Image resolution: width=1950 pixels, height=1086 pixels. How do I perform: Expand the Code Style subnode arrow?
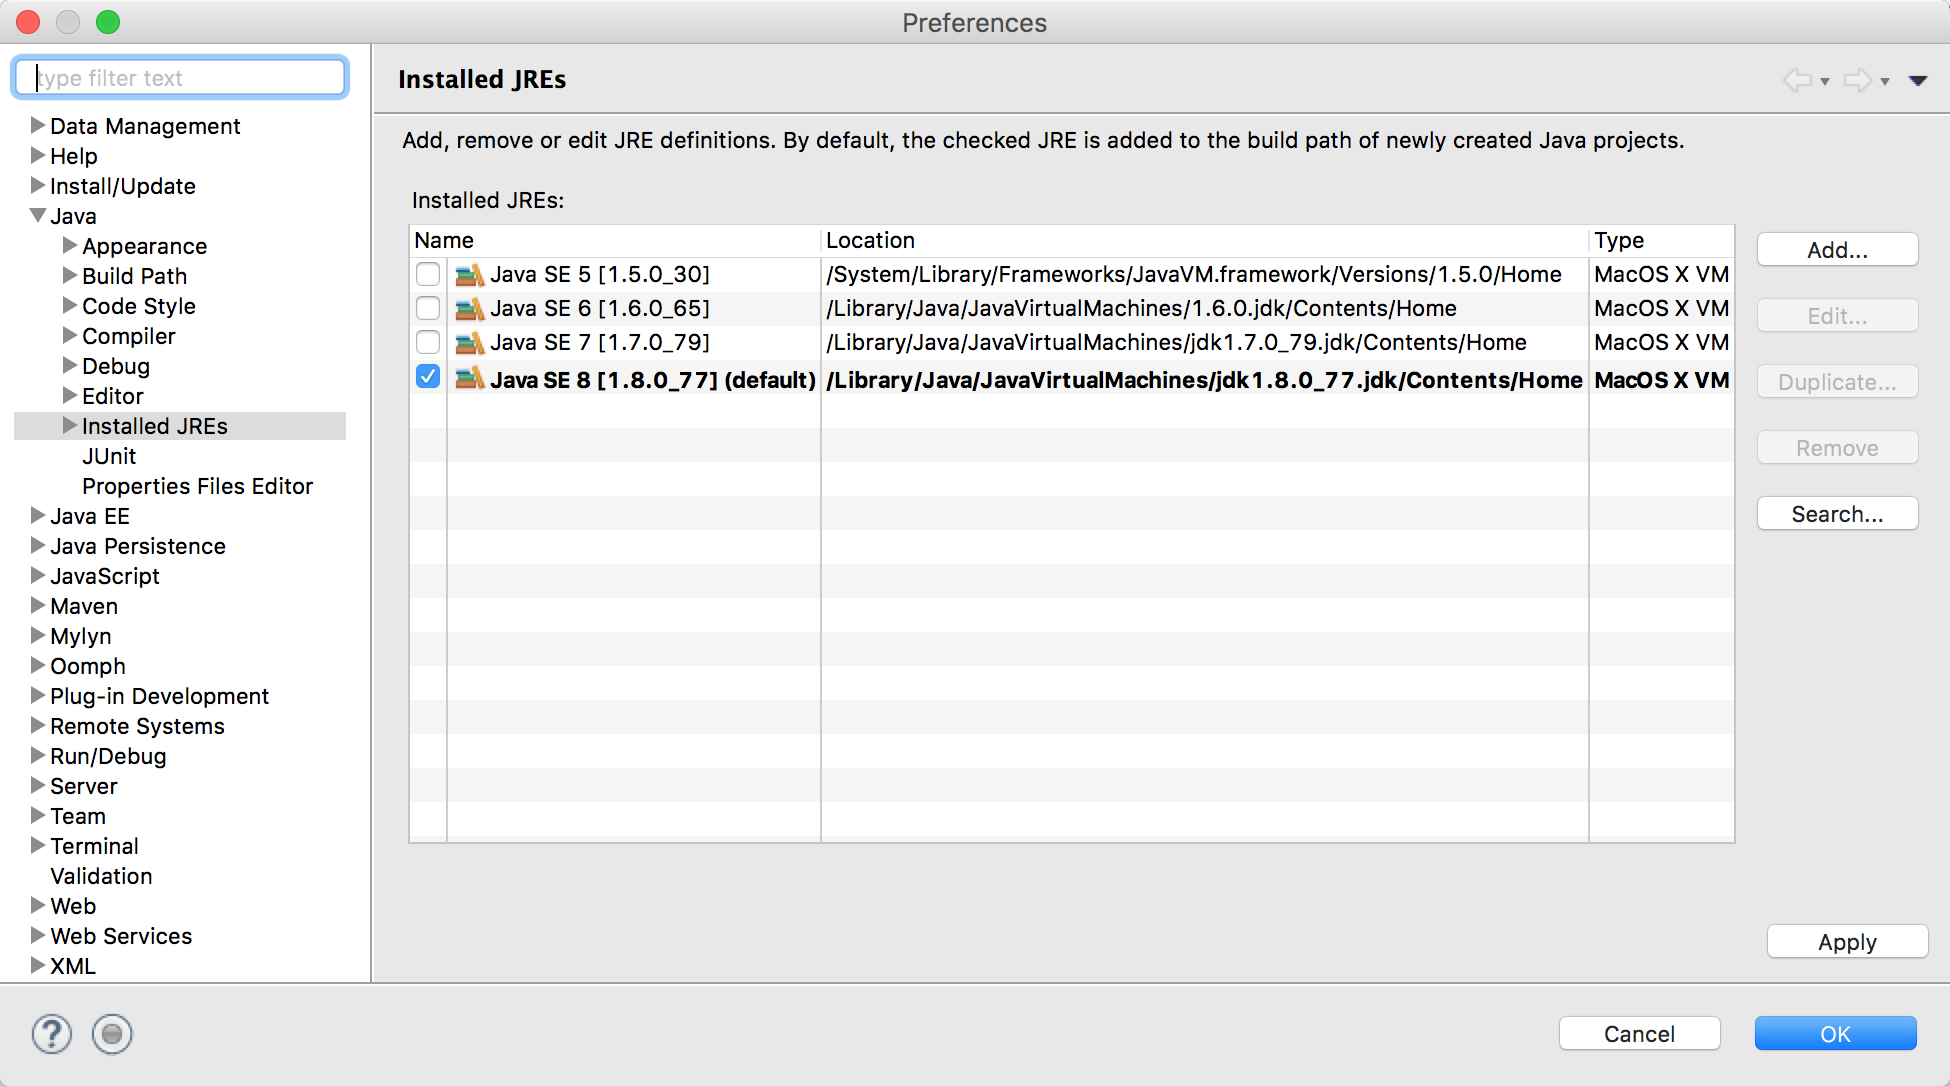[x=70, y=305]
